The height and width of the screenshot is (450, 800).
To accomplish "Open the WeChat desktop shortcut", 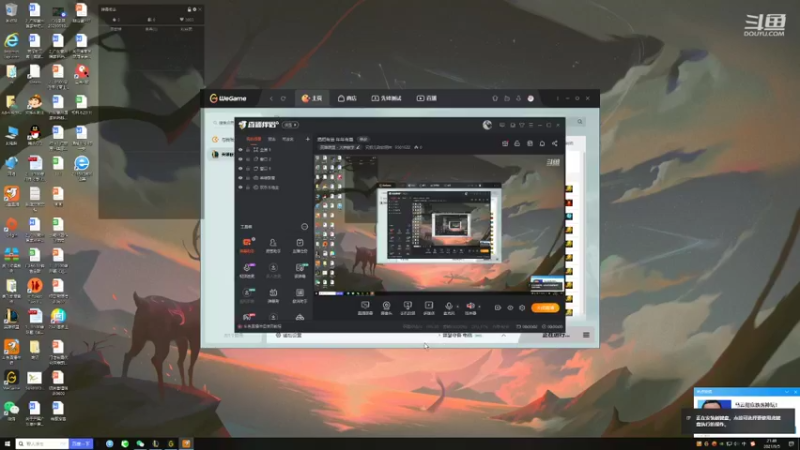I will pos(11,411).
